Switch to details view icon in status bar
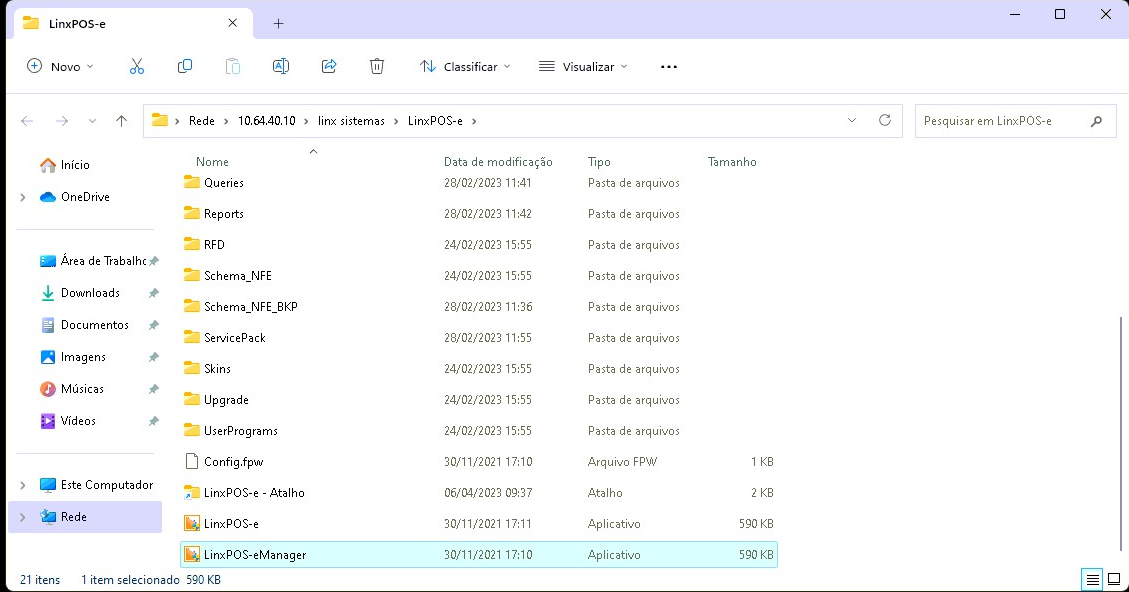The height and width of the screenshot is (592, 1129). coord(1092,579)
